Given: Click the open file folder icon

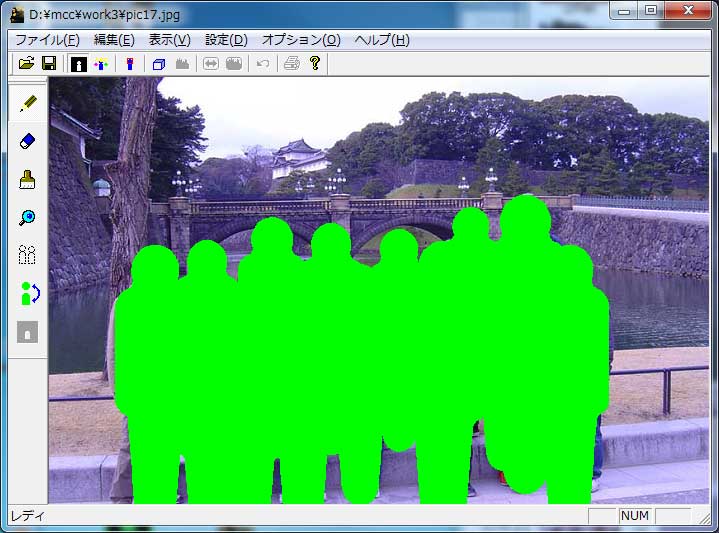Looking at the screenshot, I should tap(27, 63).
